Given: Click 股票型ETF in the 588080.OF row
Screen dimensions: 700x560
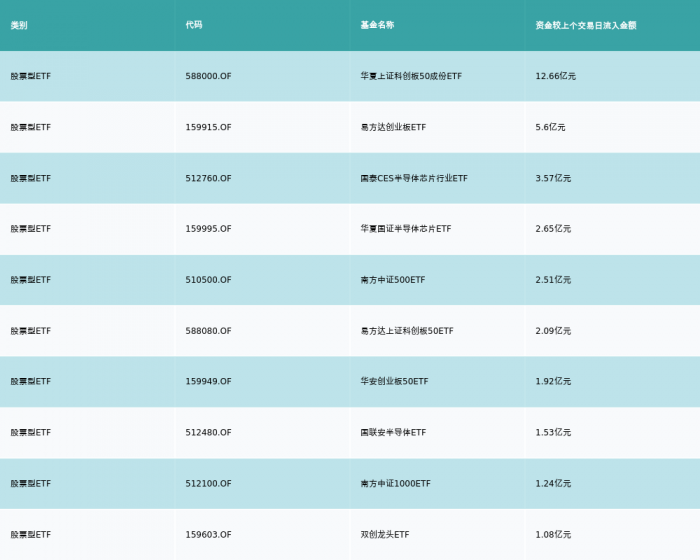Looking at the screenshot, I should 31,331.
